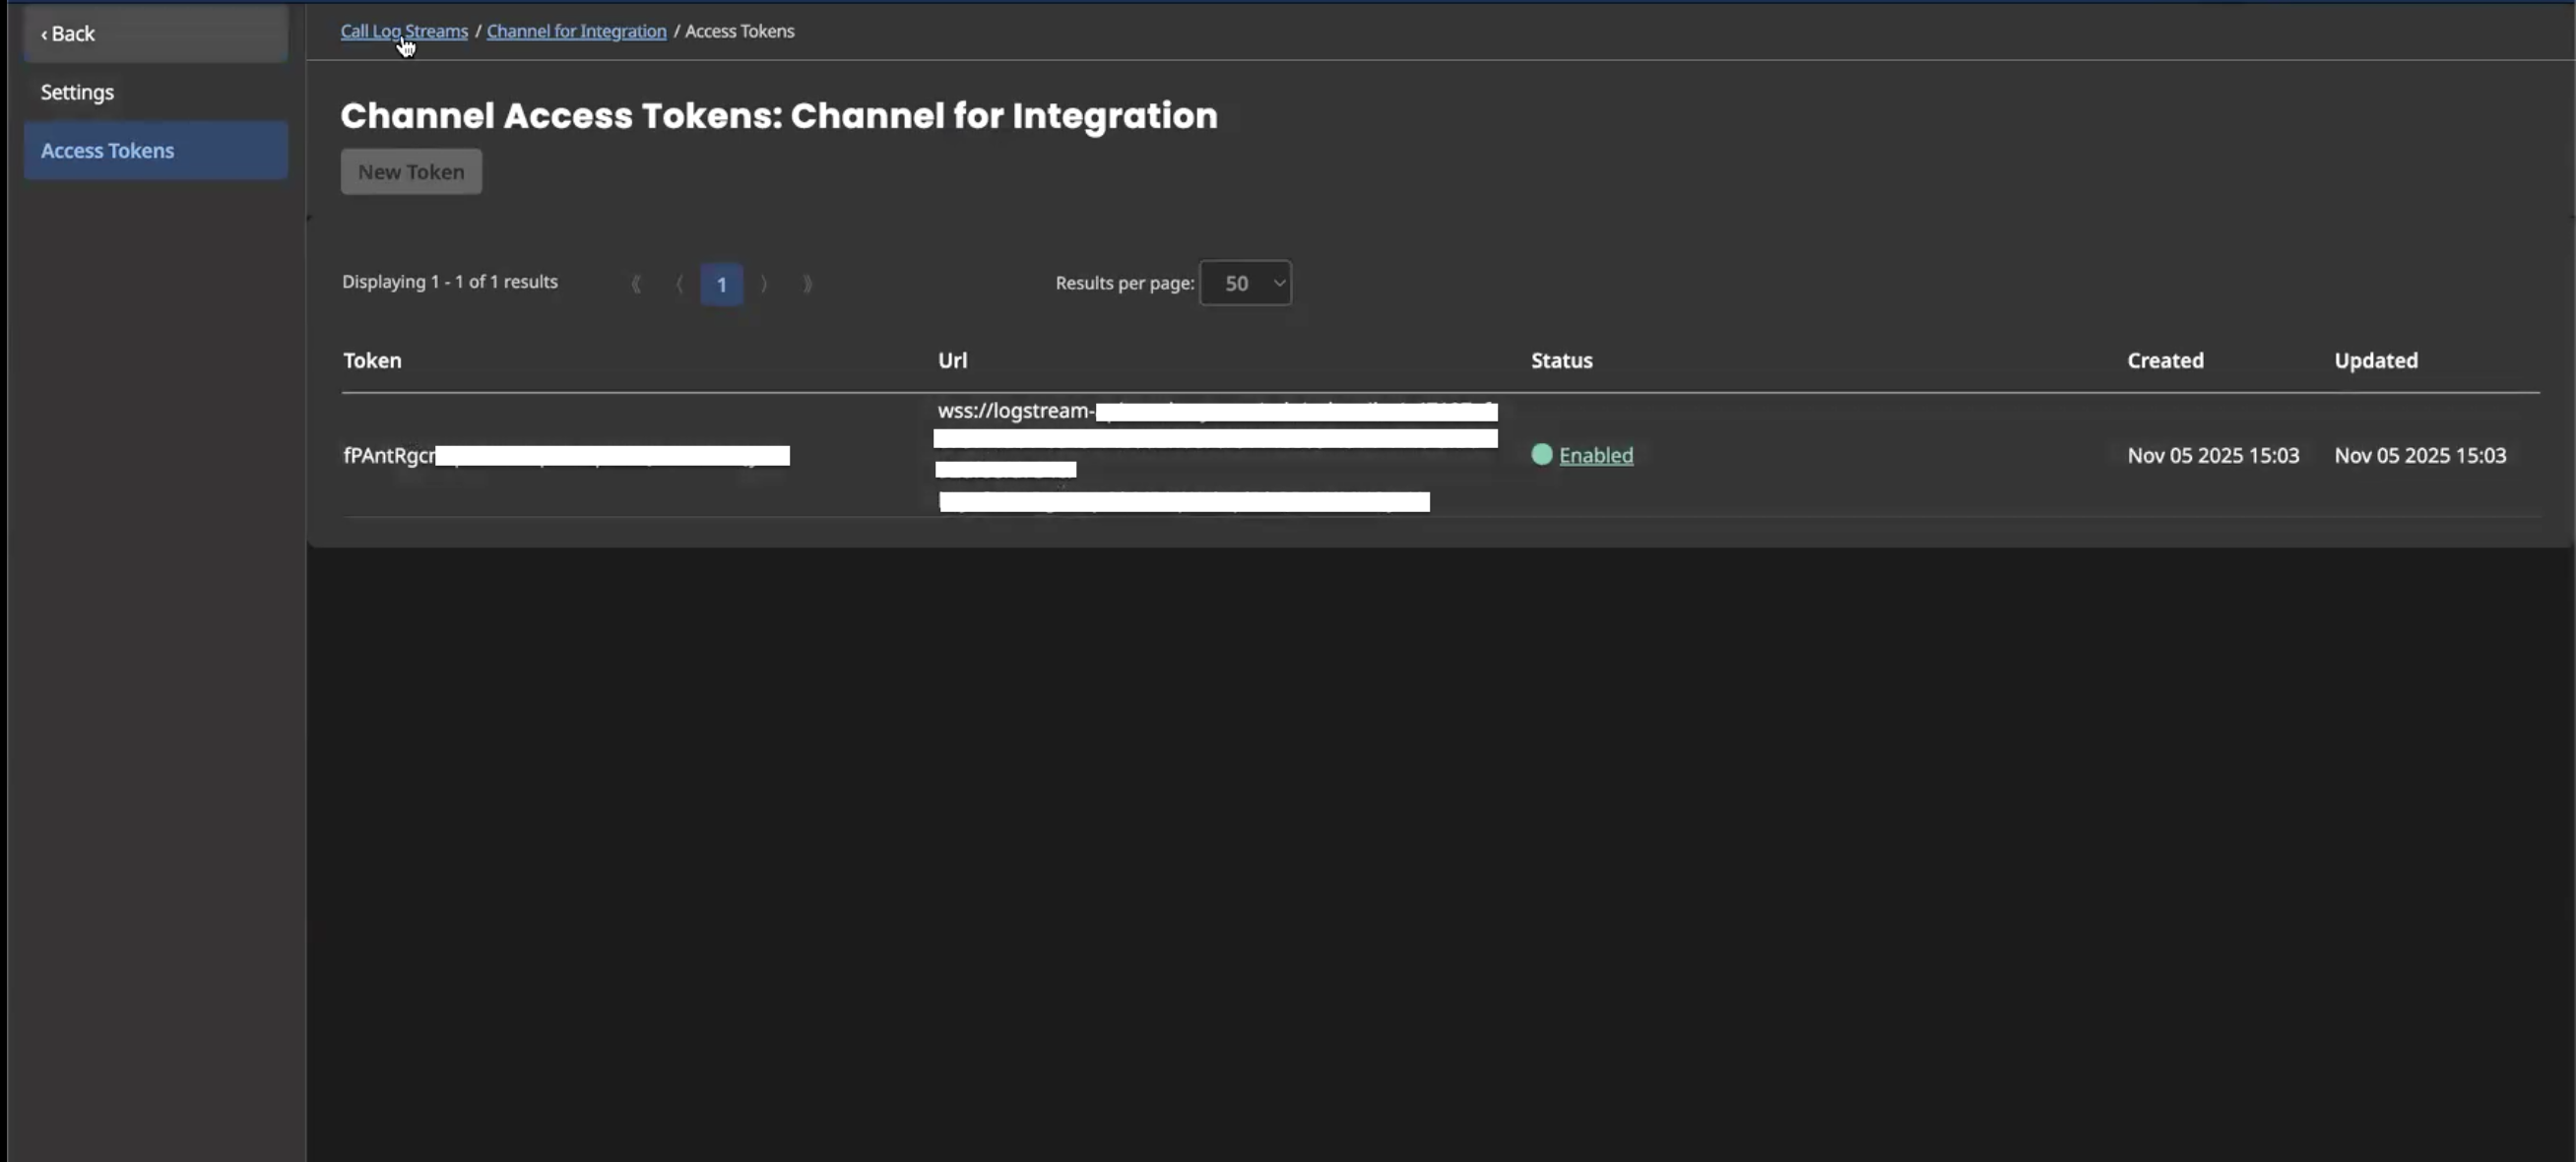Open the Results per page dropdown
Screen dimensions: 2576x1162
pos(1245,283)
